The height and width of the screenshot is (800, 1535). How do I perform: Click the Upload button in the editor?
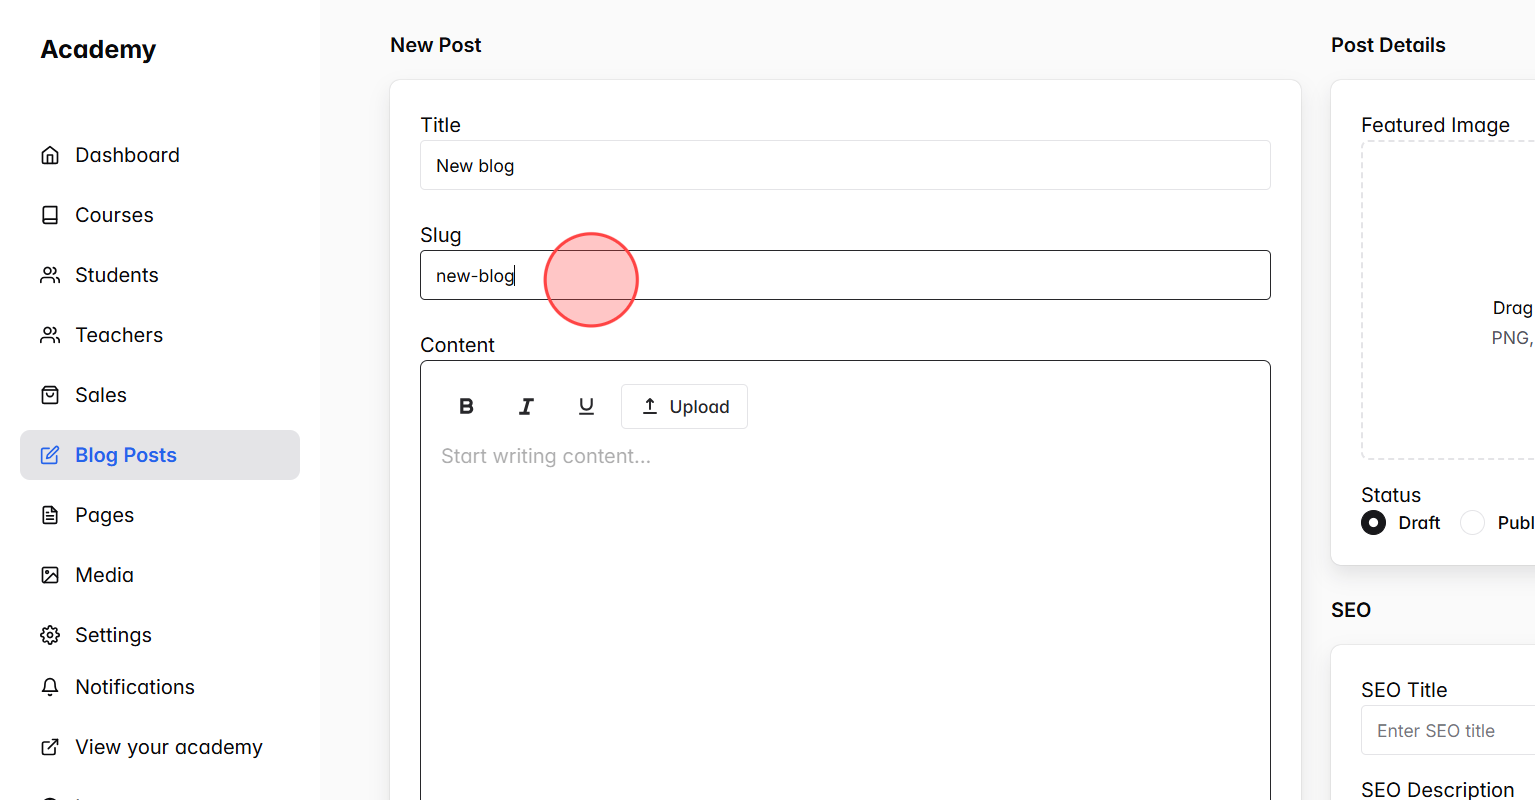click(684, 406)
